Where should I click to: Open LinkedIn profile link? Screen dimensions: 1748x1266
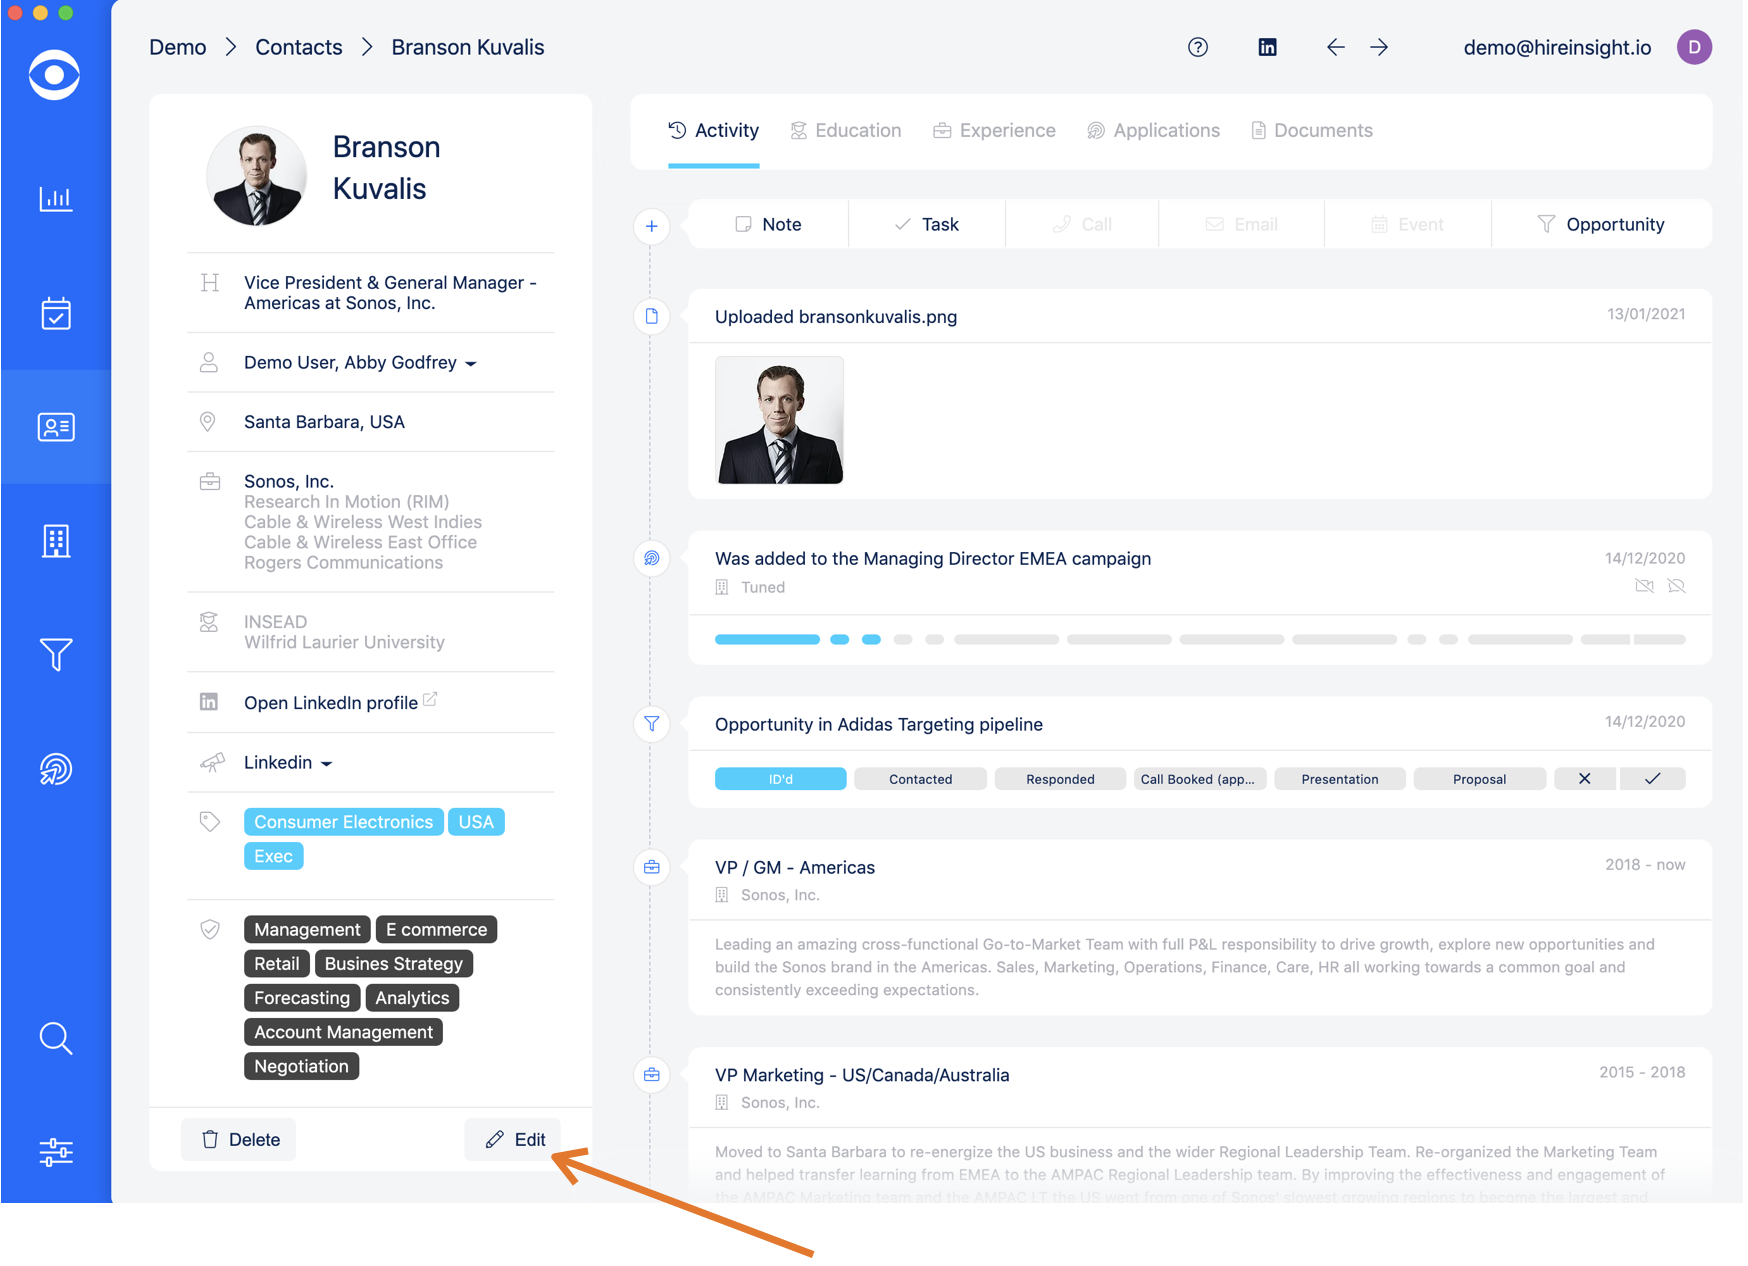[x=340, y=703]
